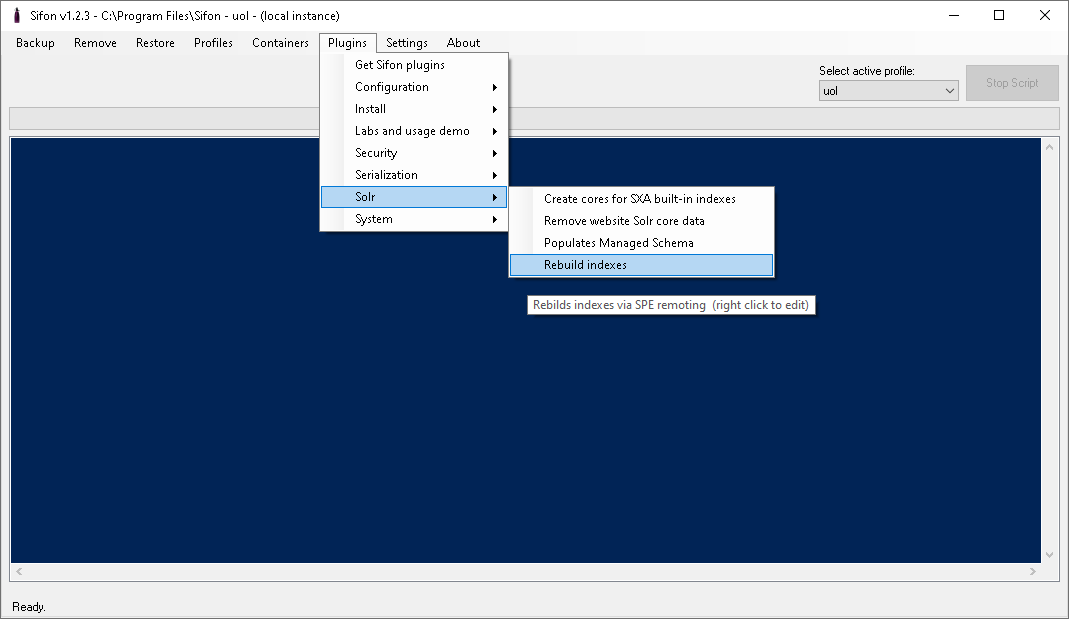This screenshot has height=619, width=1069.
Task: Select Remove website Solr core data
Action: point(624,221)
